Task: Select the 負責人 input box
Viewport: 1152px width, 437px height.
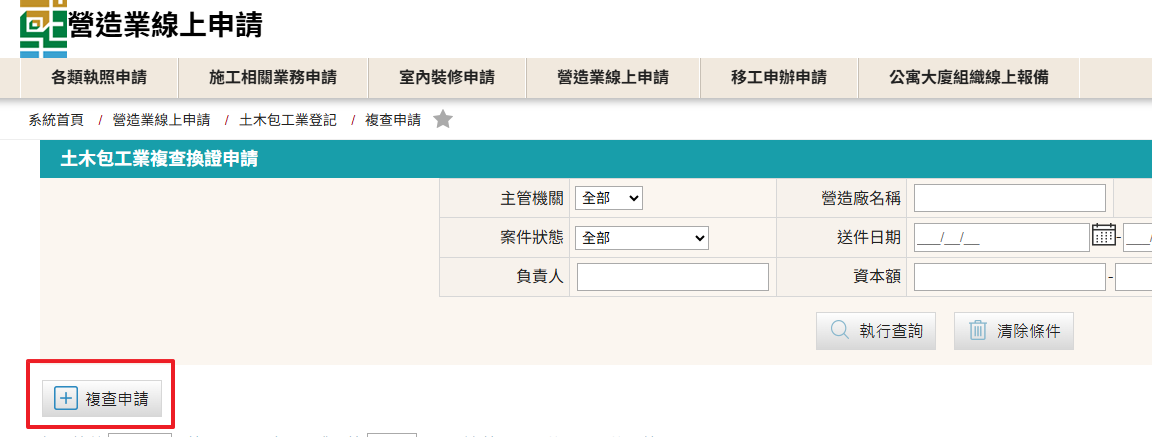Action: (x=672, y=277)
